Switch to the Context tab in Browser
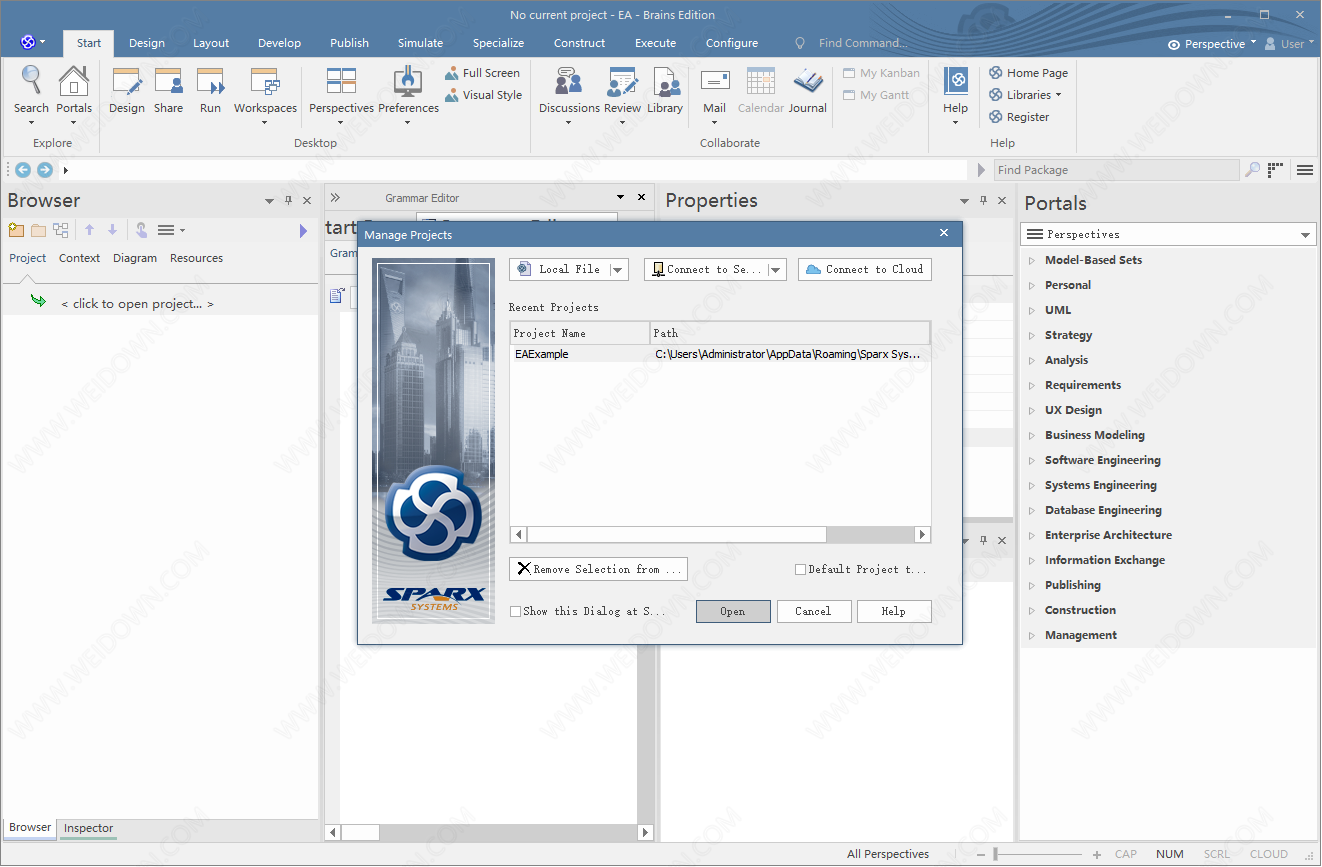 pyautogui.click(x=79, y=258)
